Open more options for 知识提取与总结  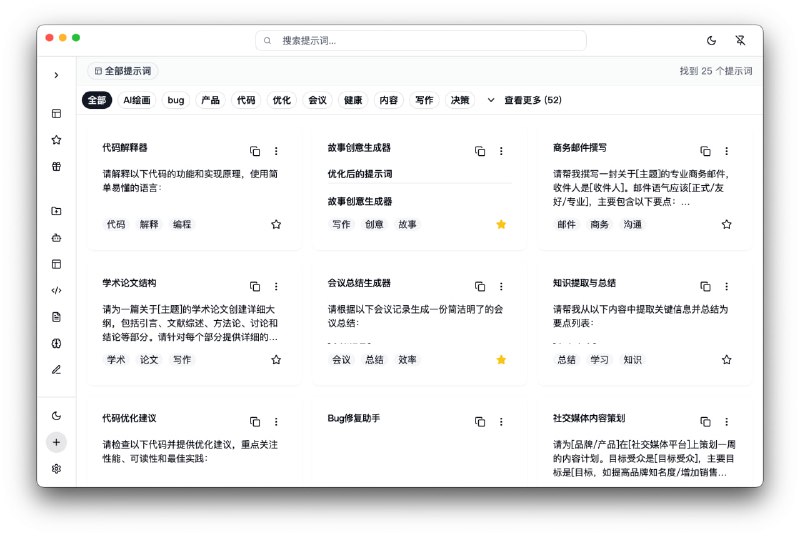pos(727,287)
